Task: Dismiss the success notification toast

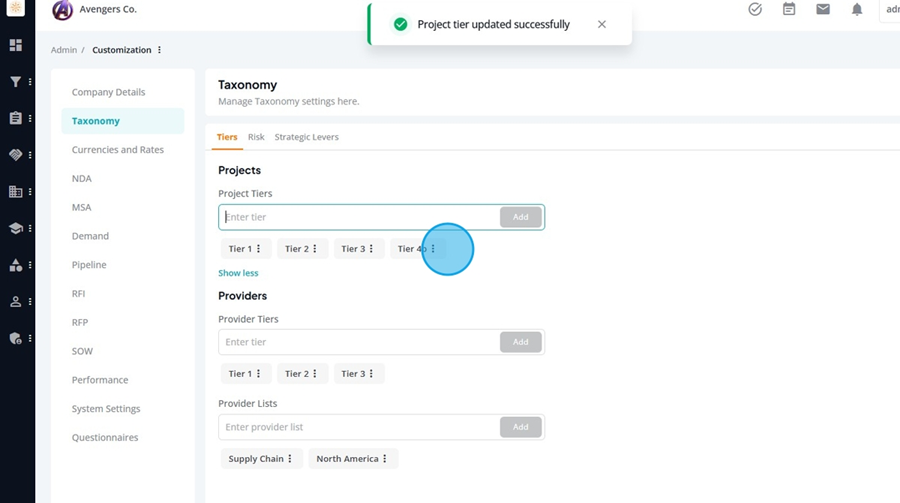Action: (x=602, y=24)
